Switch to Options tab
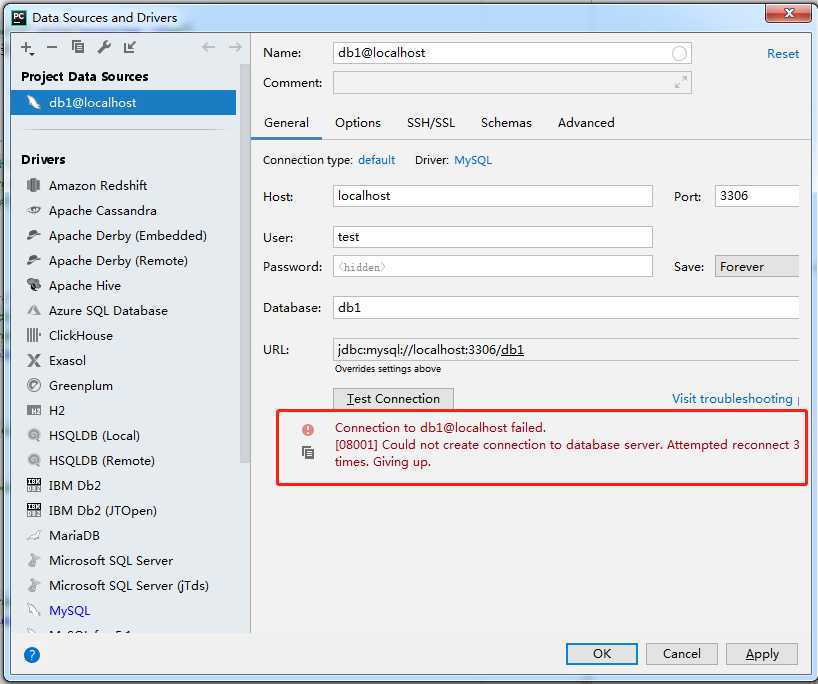The width and height of the screenshot is (818, 684). [358, 123]
